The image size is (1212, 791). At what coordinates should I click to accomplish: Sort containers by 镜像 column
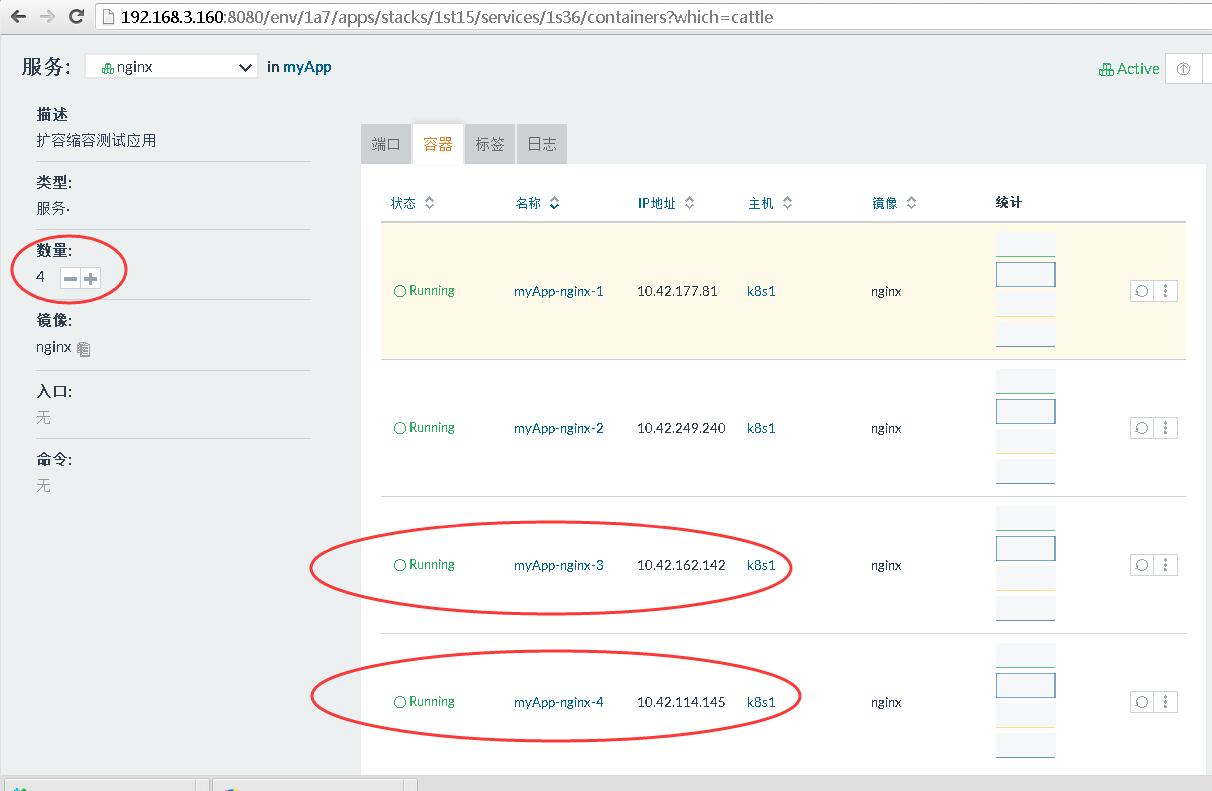click(894, 203)
